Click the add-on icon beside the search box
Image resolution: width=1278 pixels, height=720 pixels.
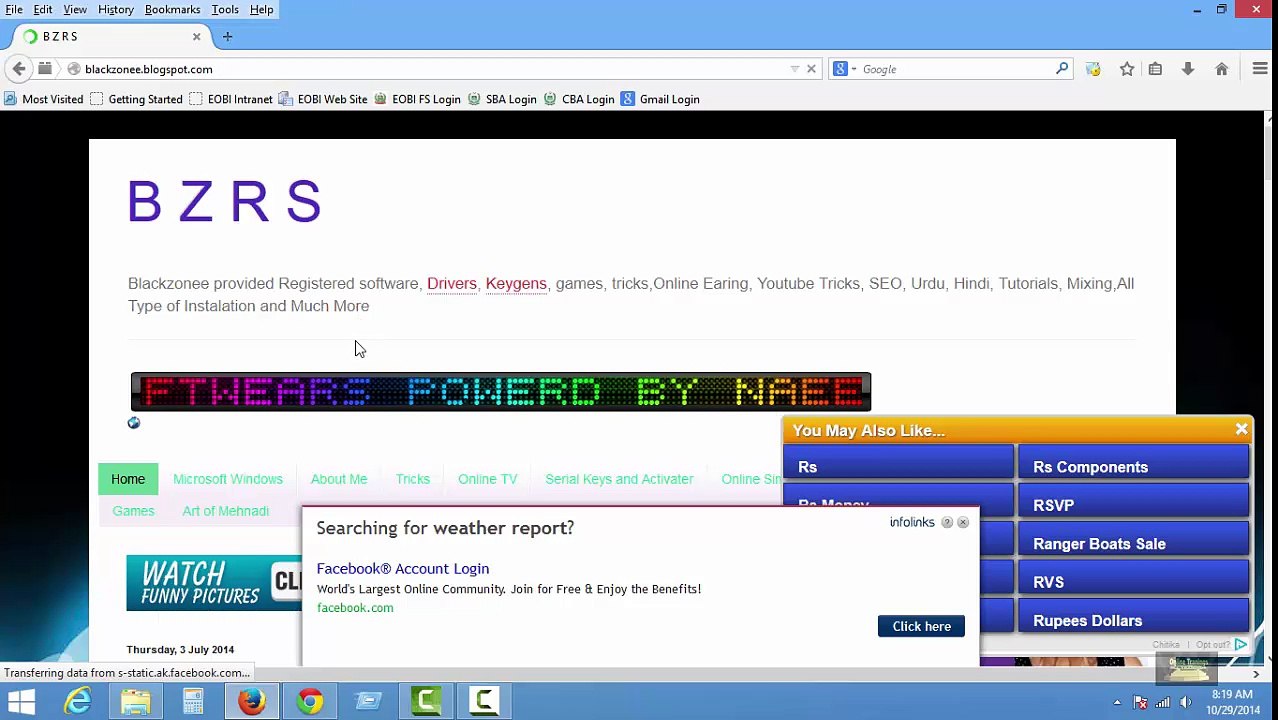[1093, 69]
